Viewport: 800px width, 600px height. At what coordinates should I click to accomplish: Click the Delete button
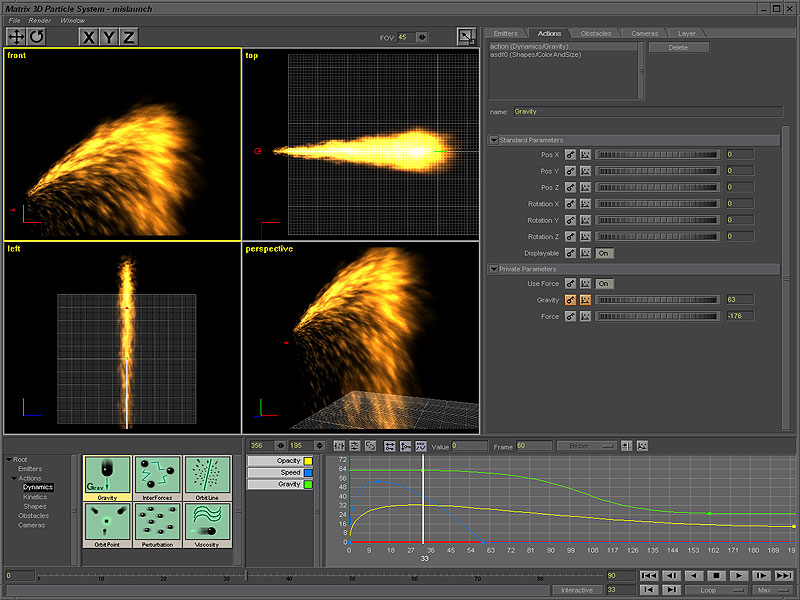tap(678, 47)
